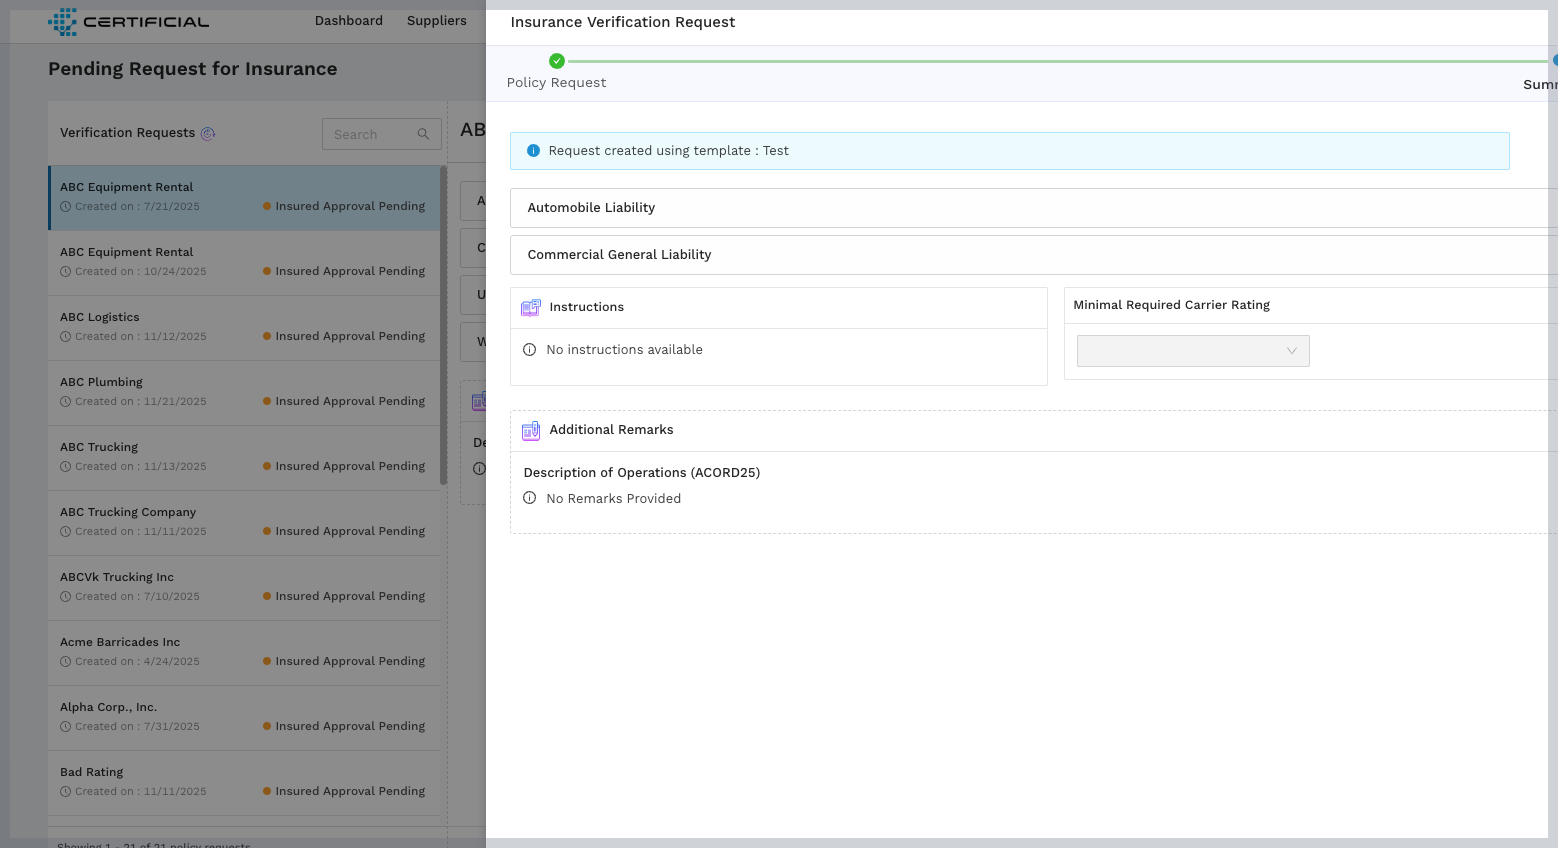Select ABC Equipment Rental created 7/21/2025
This screenshot has height=848, width=1558.
245,198
